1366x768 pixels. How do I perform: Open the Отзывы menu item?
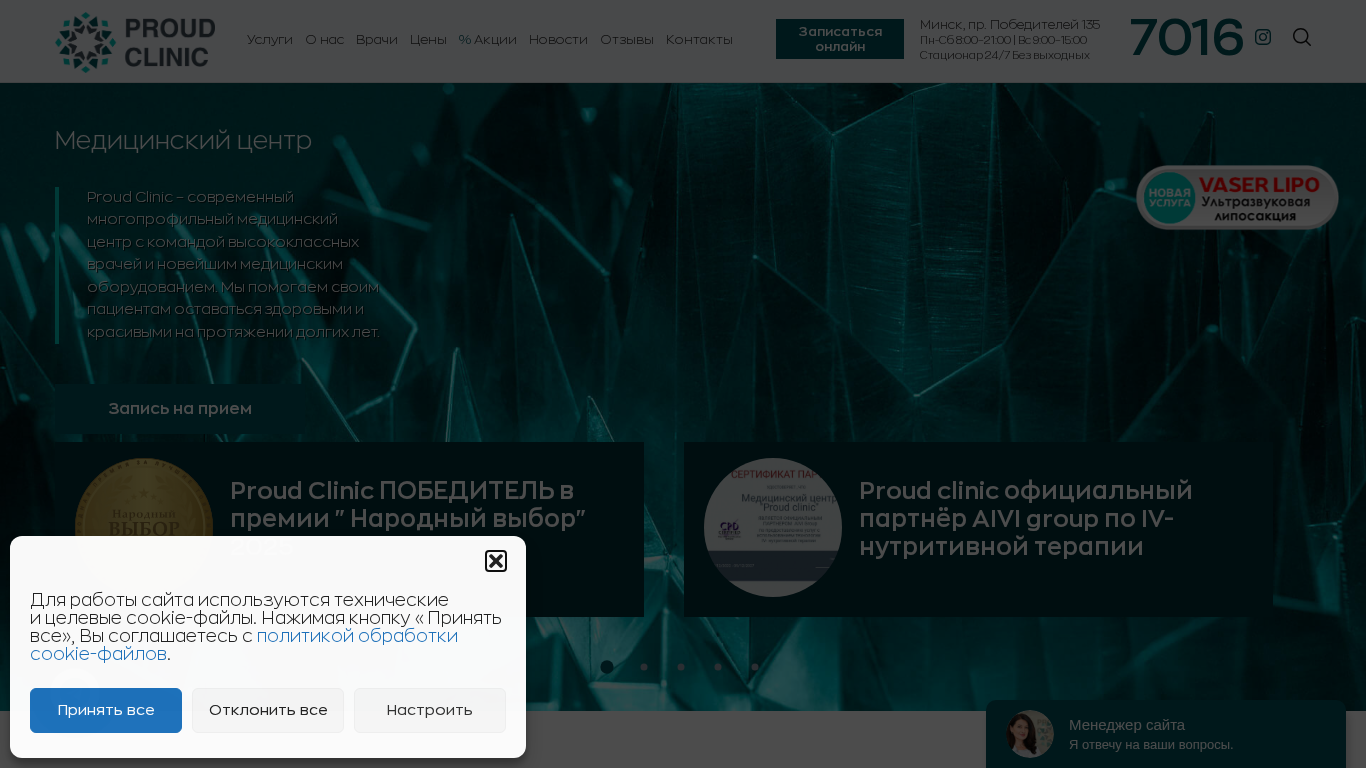coord(627,39)
